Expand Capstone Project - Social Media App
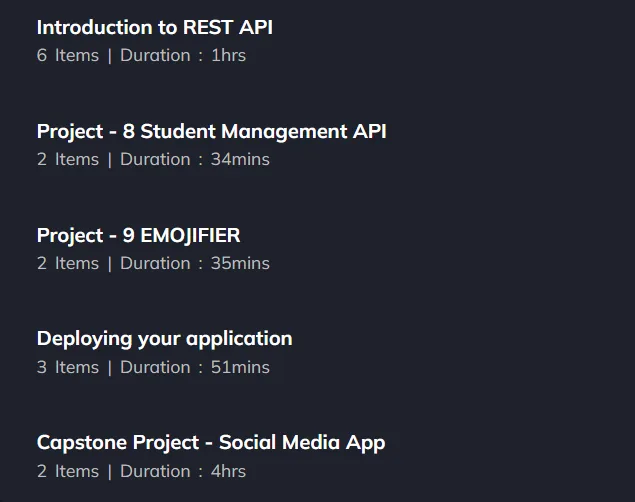 tap(211, 443)
